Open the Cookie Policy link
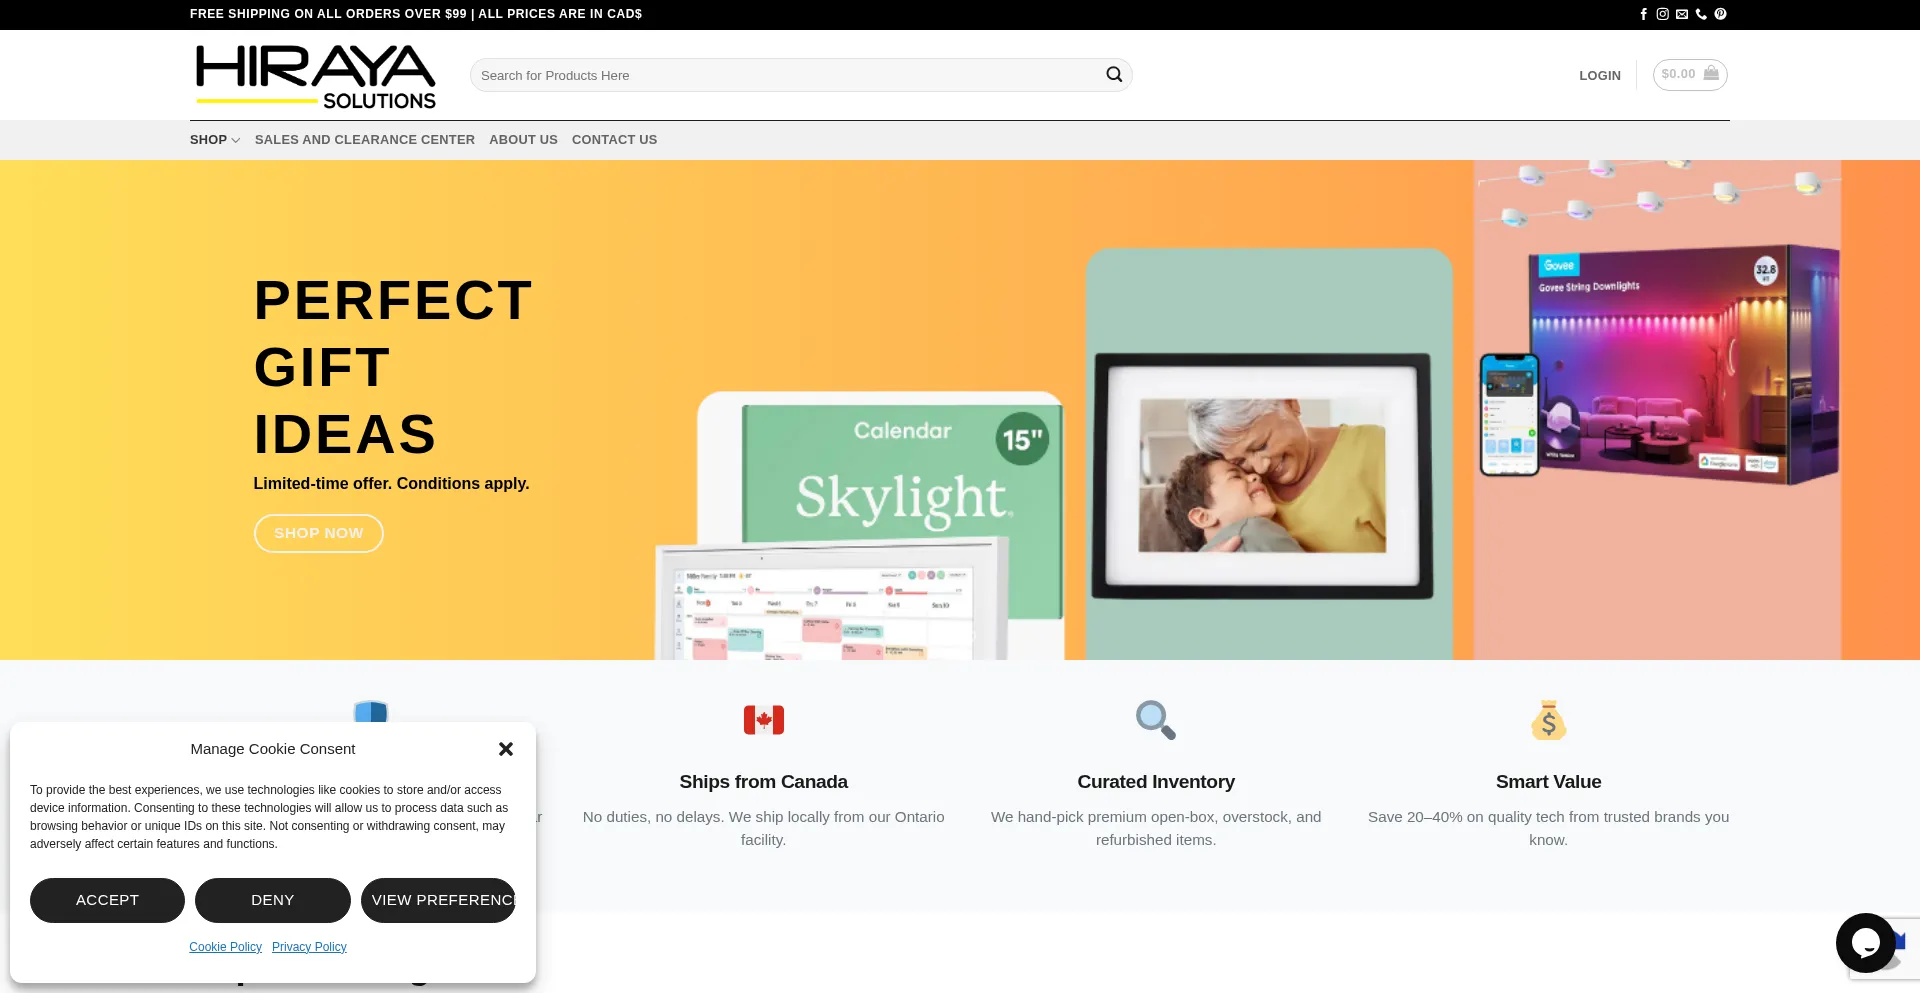This screenshot has height=993, width=1920. click(225, 947)
